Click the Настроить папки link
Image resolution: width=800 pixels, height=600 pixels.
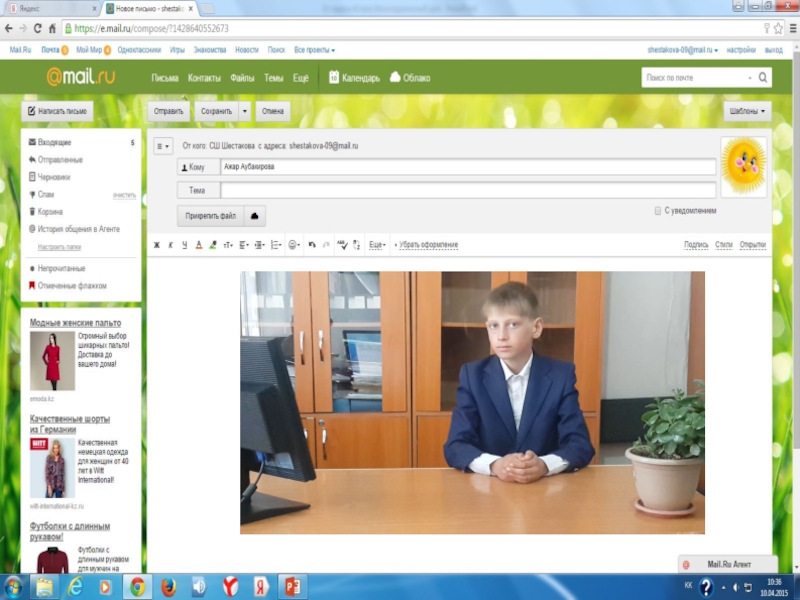click(x=59, y=247)
